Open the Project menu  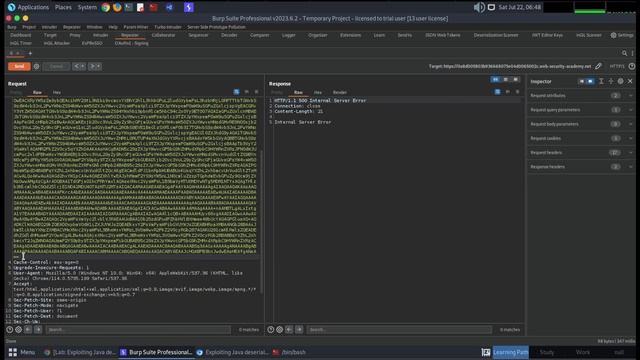pyautogui.click(x=29, y=27)
